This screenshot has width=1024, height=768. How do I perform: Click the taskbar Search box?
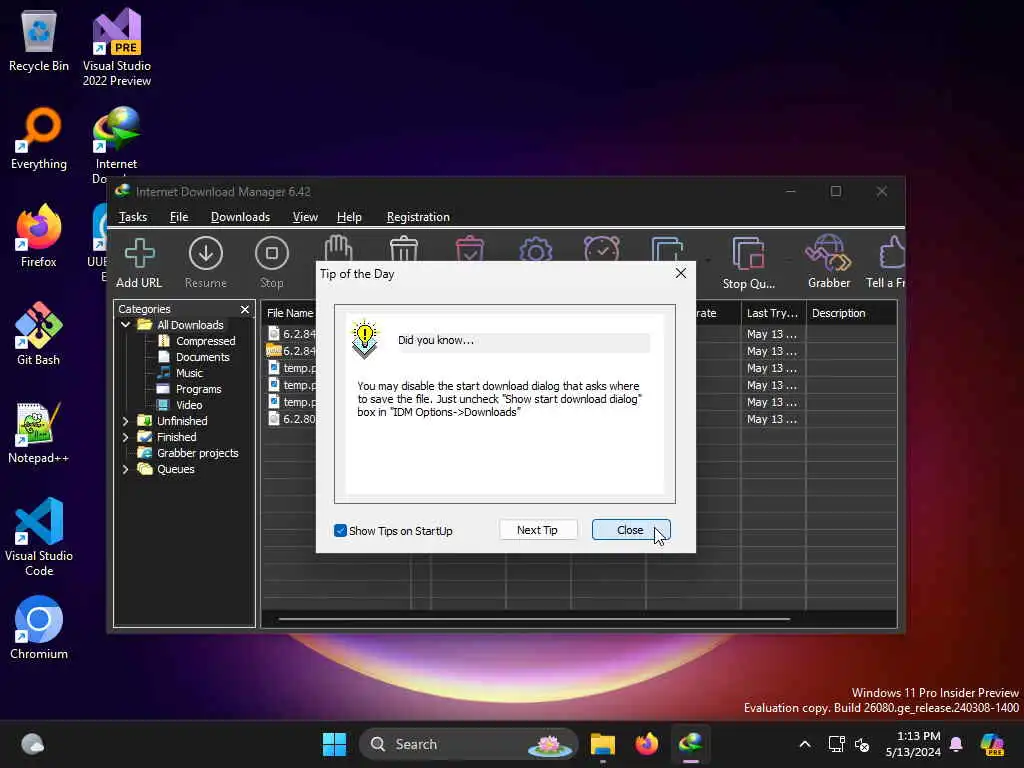(x=468, y=744)
